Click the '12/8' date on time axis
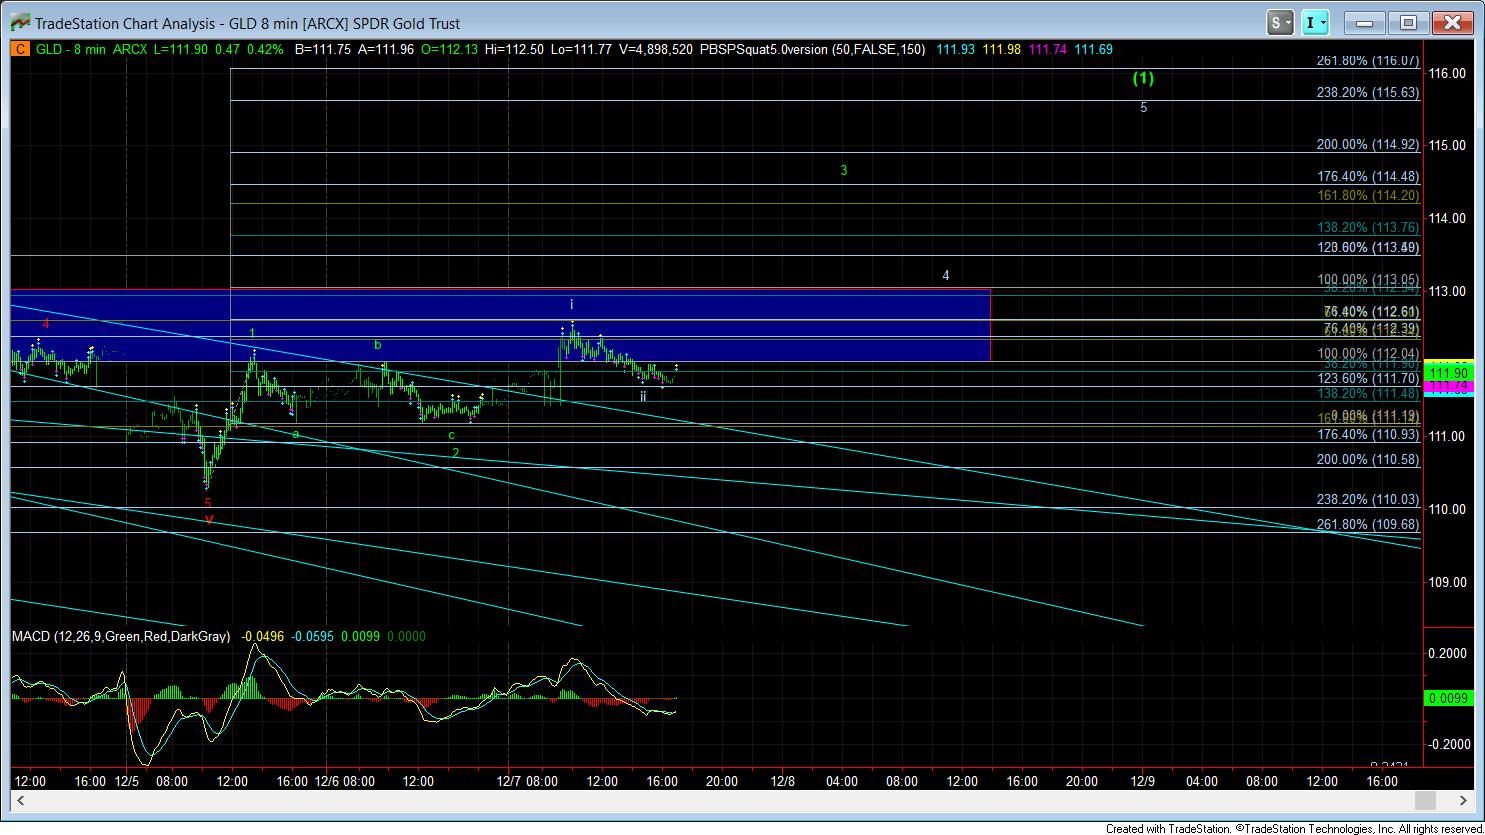The height and width of the screenshot is (835, 1485). point(781,781)
